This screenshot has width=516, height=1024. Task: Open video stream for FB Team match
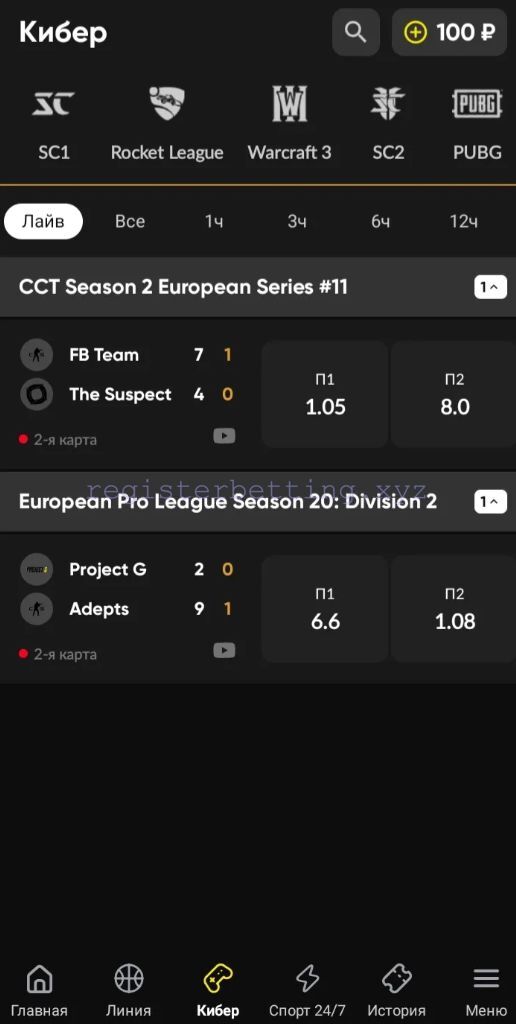coord(224,436)
